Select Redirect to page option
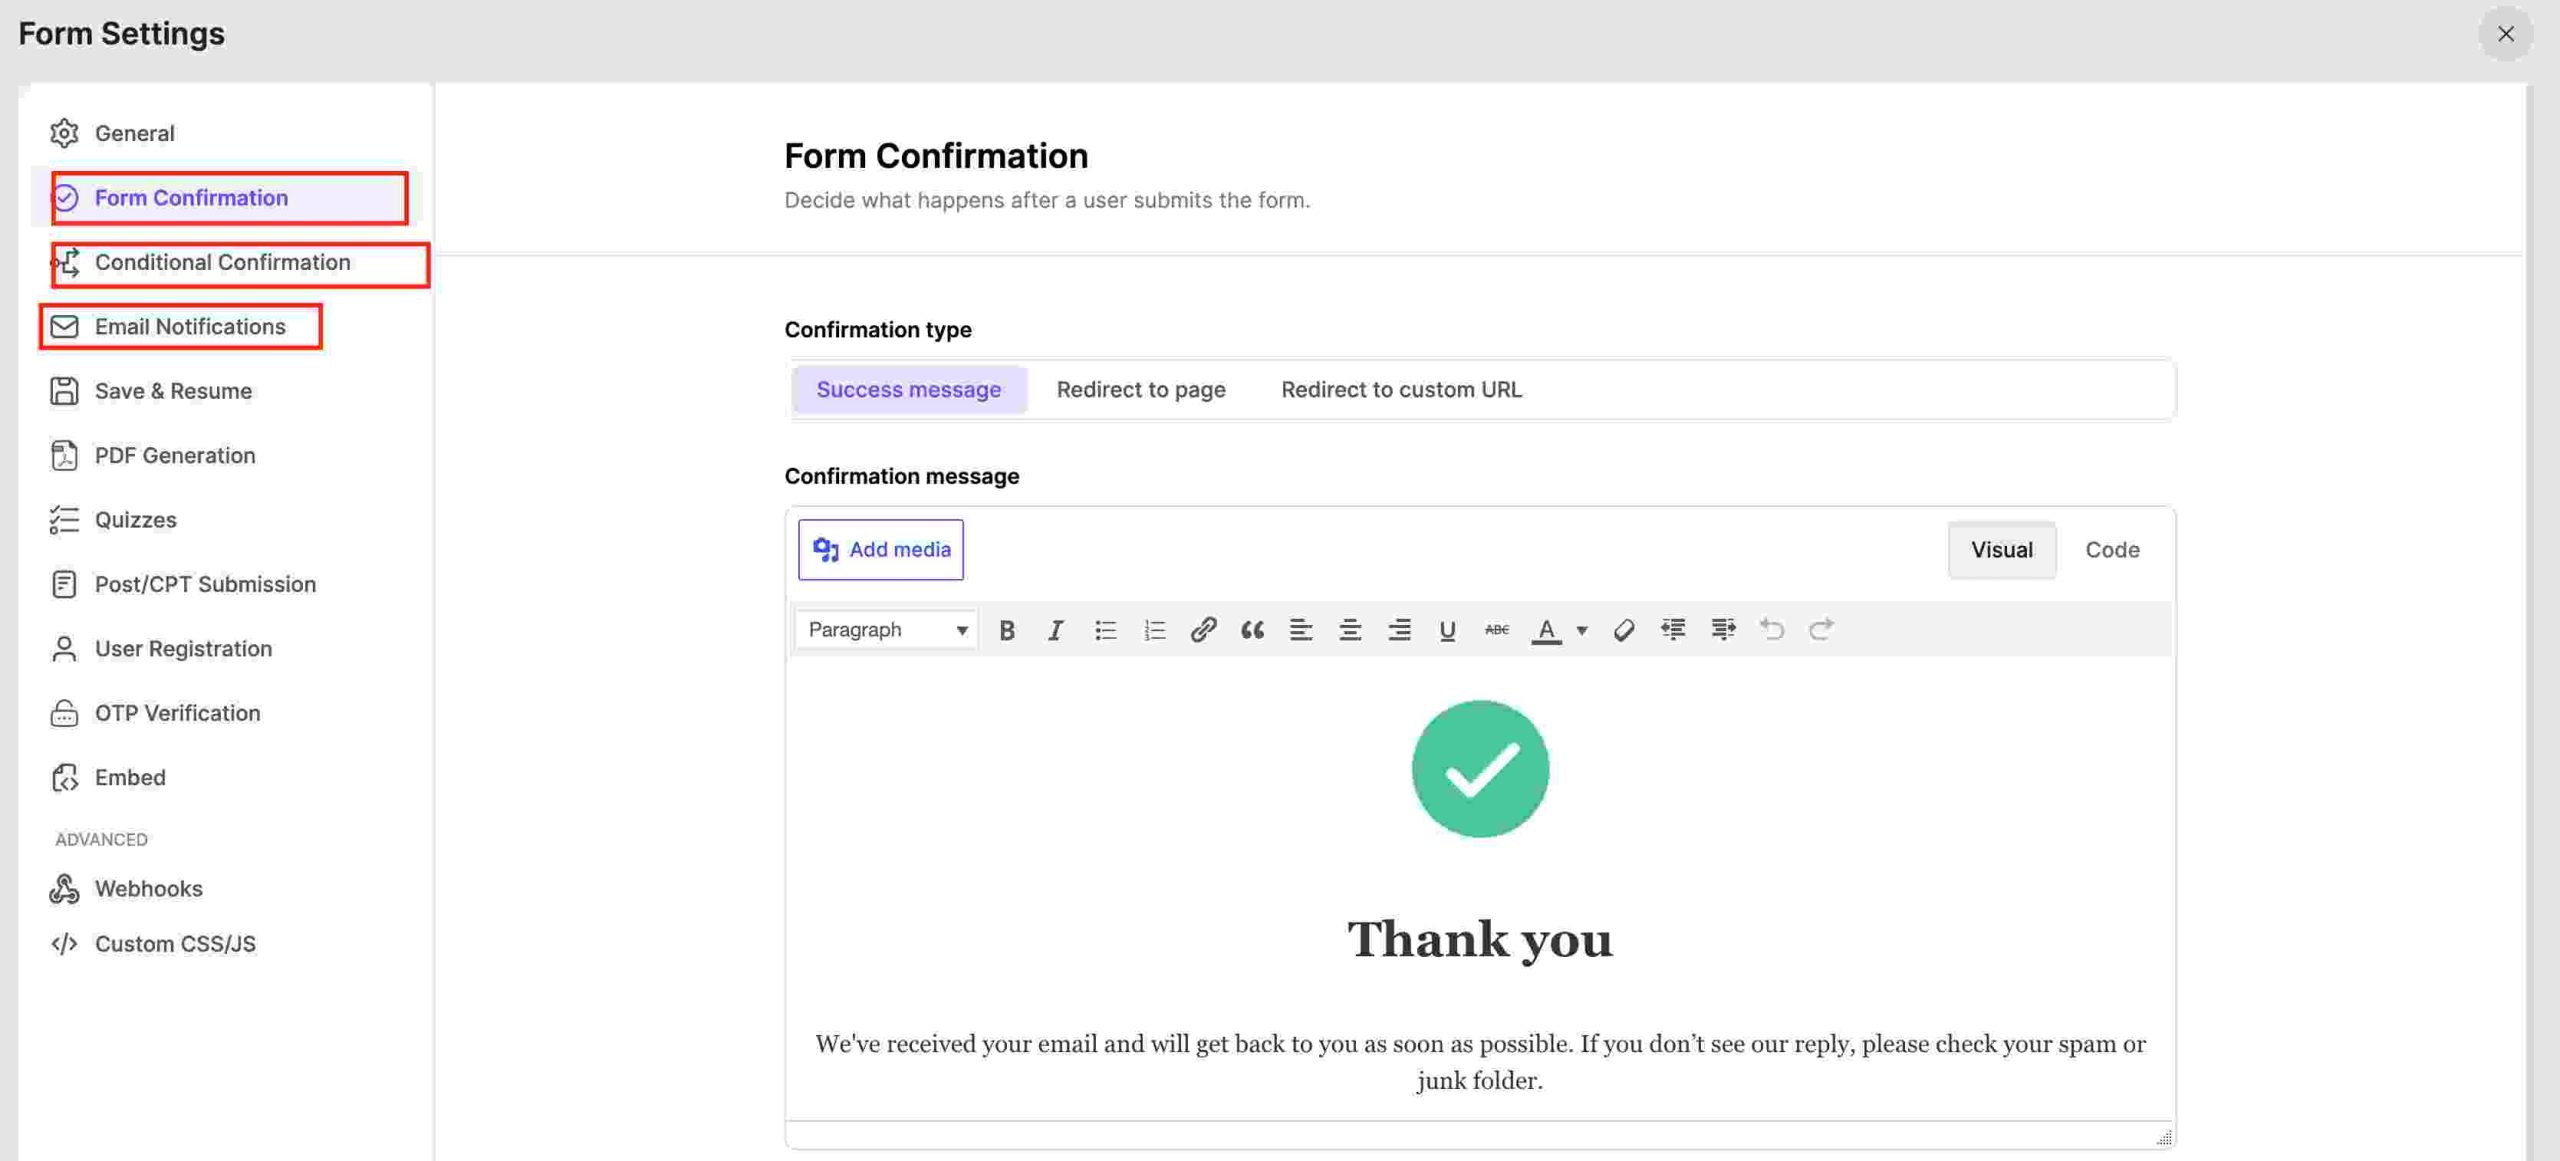Viewport: 2560px width, 1161px height. coord(1141,389)
